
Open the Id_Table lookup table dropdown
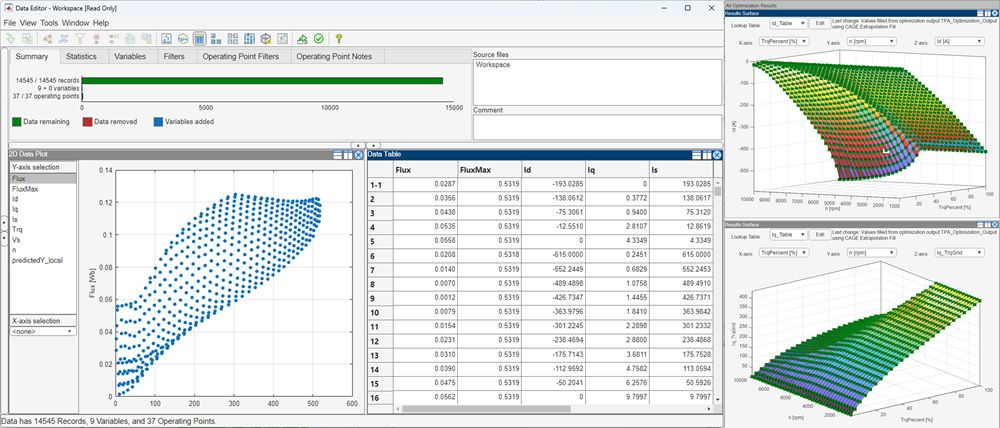pyautogui.click(x=782, y=22)
